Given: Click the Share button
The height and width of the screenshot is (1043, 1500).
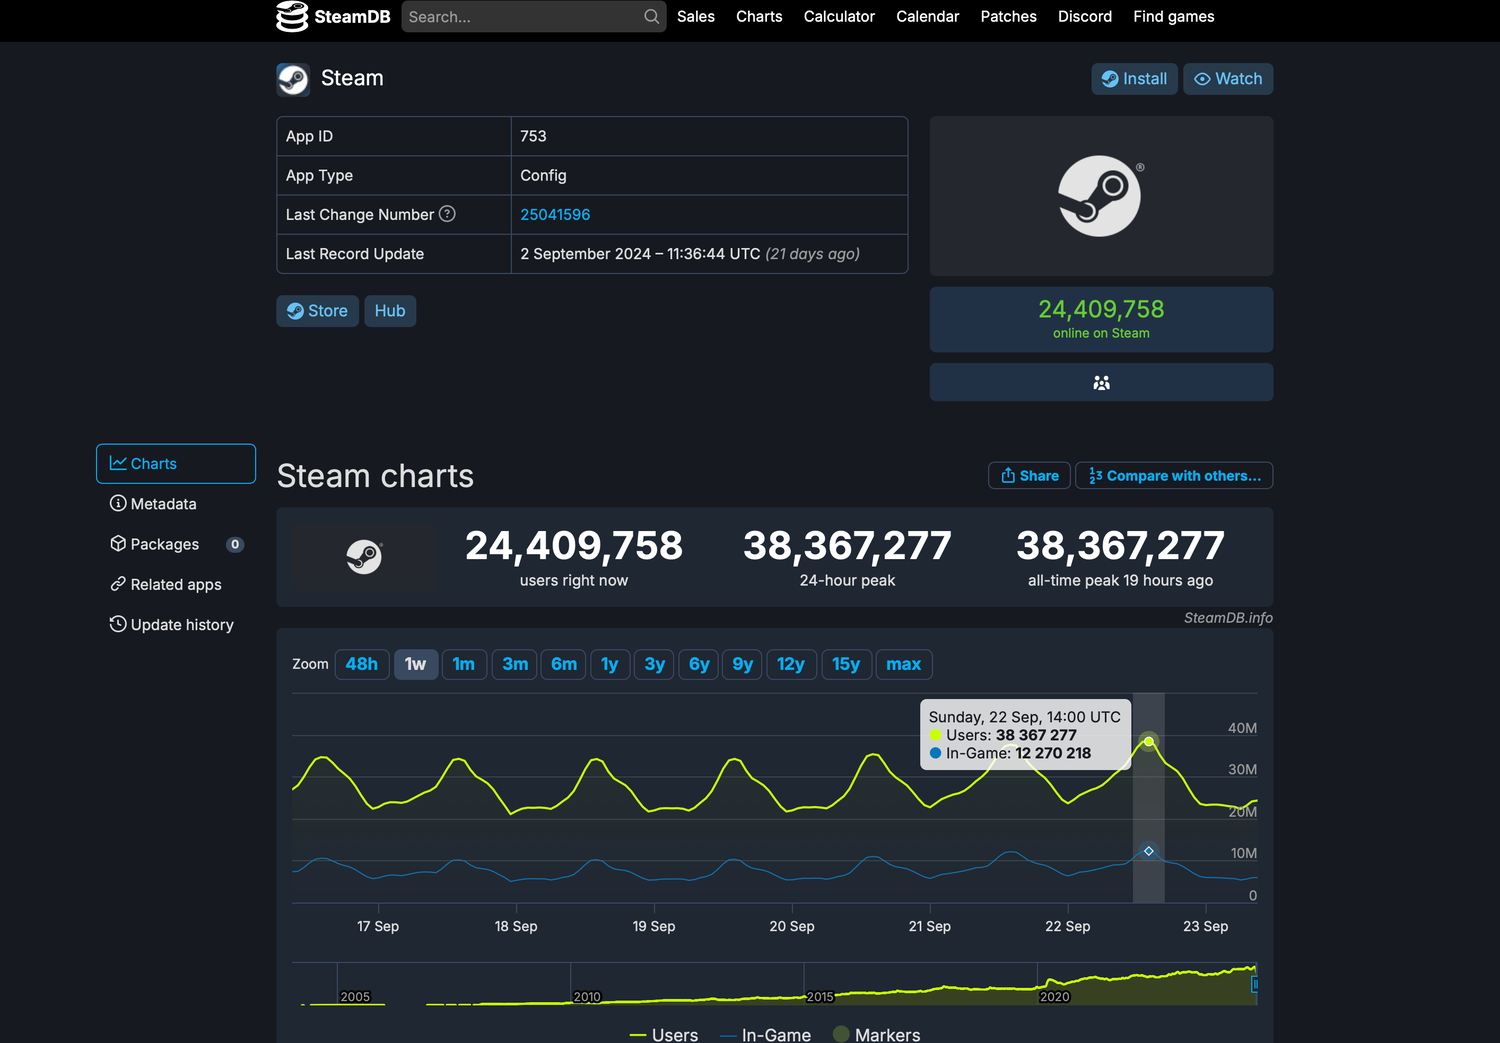Looking at the screenshot, I should click(x=1029, y=476).
